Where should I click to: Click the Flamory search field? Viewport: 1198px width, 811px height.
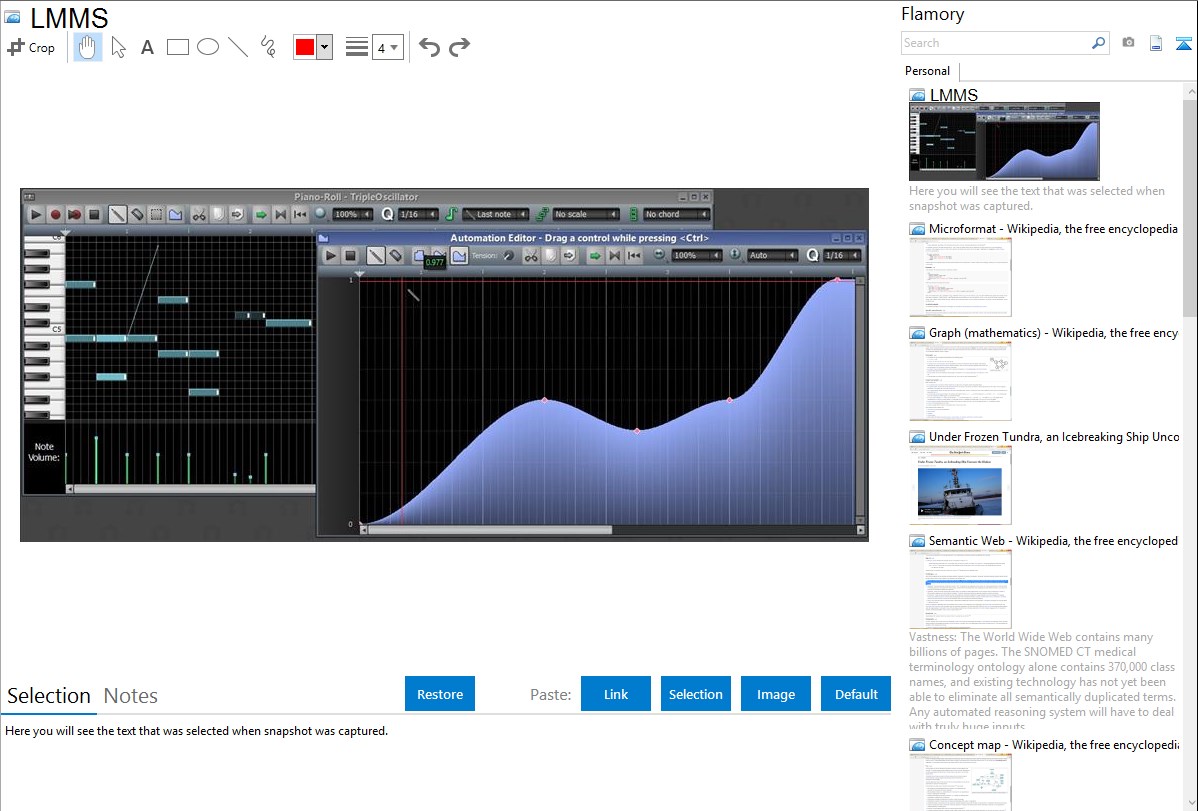[996, 43]
